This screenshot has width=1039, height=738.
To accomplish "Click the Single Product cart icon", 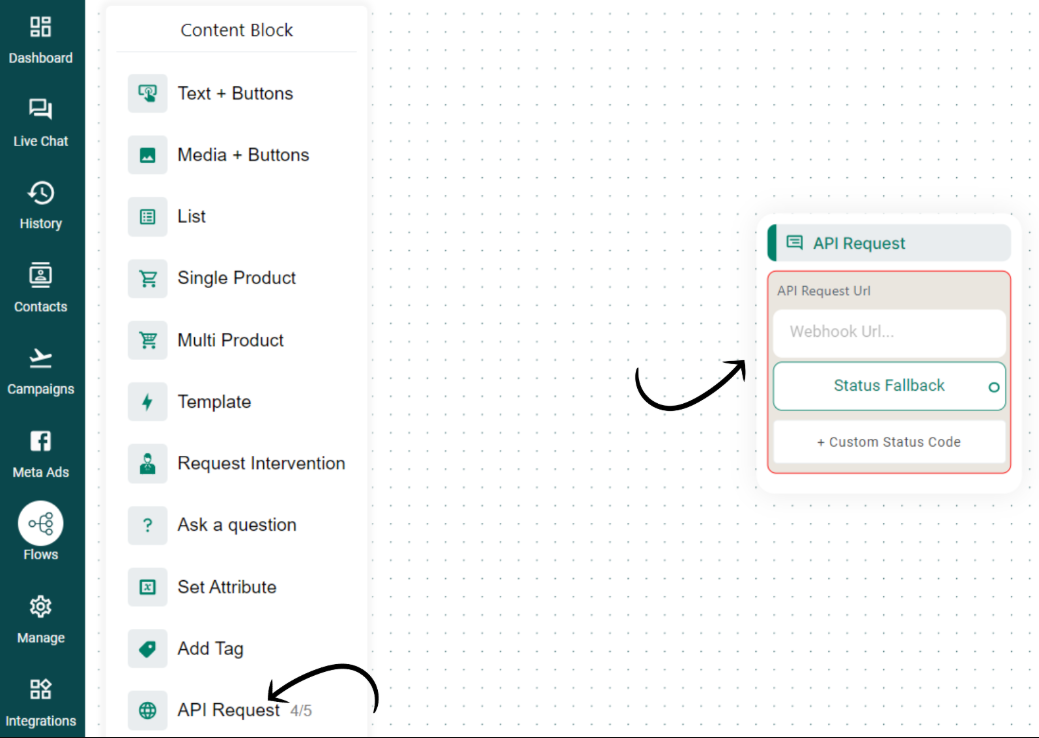I will 148,278.
